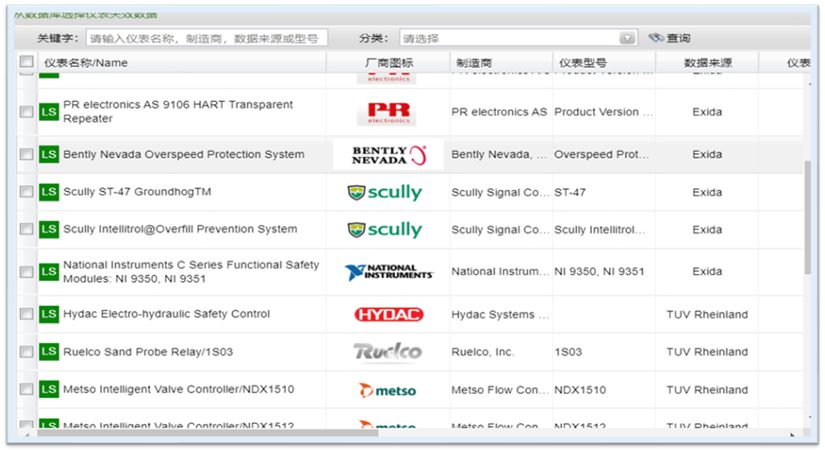The width and height of the screenshot is (825, 452).
Task: Check the Bently Nevada Overspeed row checkbox
Action: click(27, 155)
